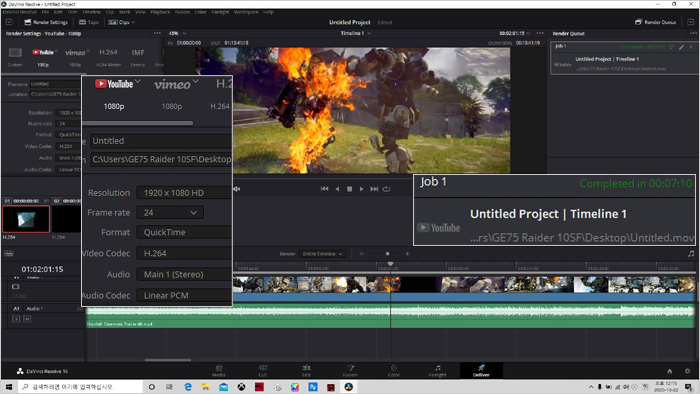700x394 pixels.
Task: Expand the far-right panel icon beside Render Queue
Action: pos(691,22)
